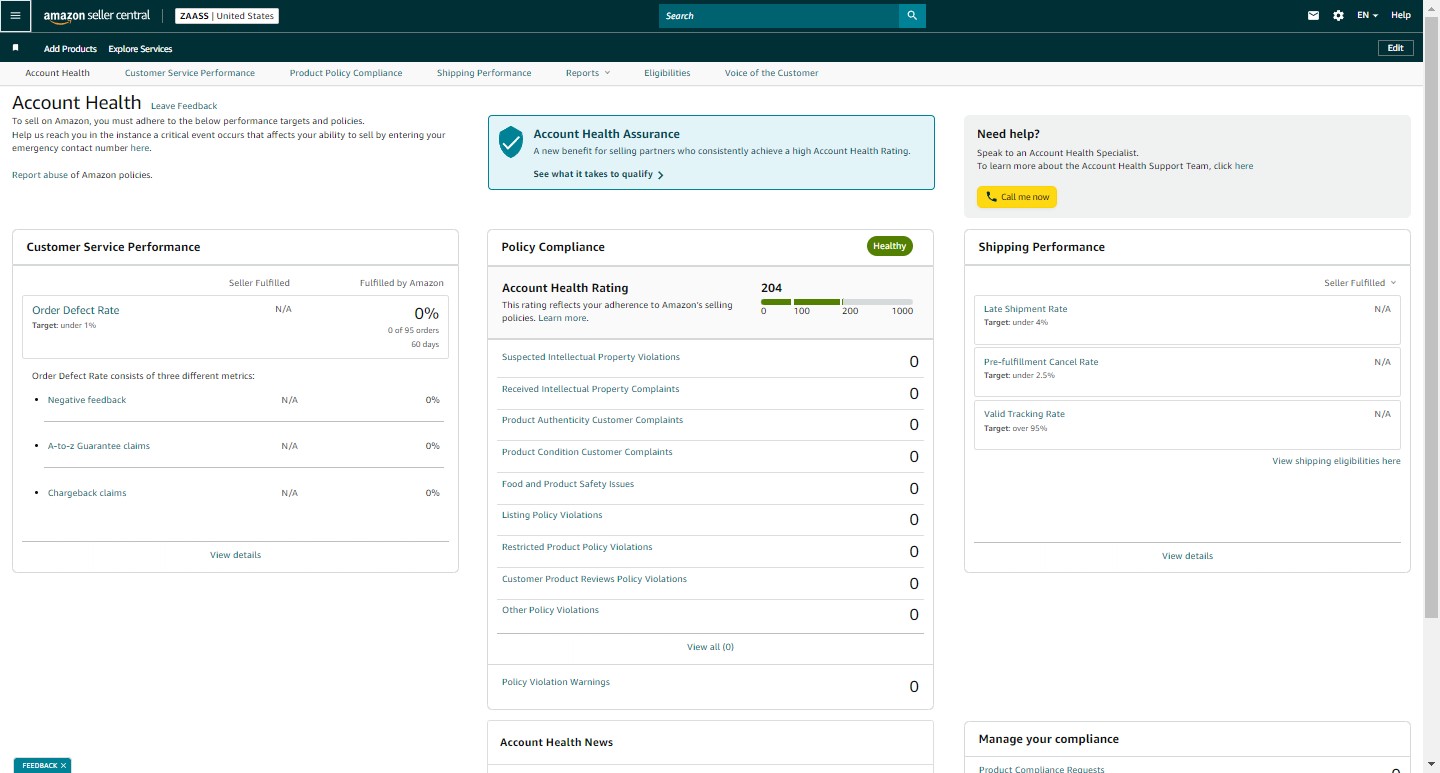This screenshot has width=1440, height=773.
Task: Click the Feedback tab label
Action: tap(39, 766)
